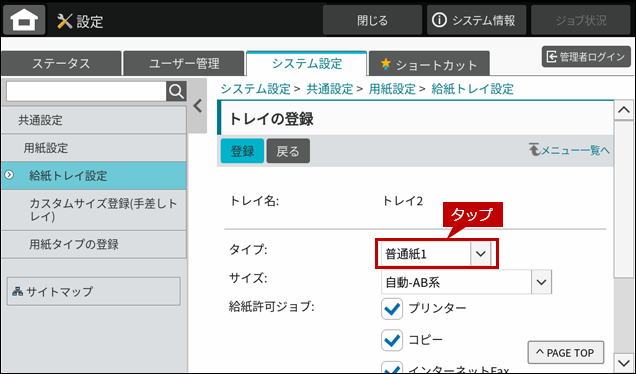Select 給紙トレイ設定 in the sidebar
The height and width of the screenshot is (374, 636).
[94, 176]
